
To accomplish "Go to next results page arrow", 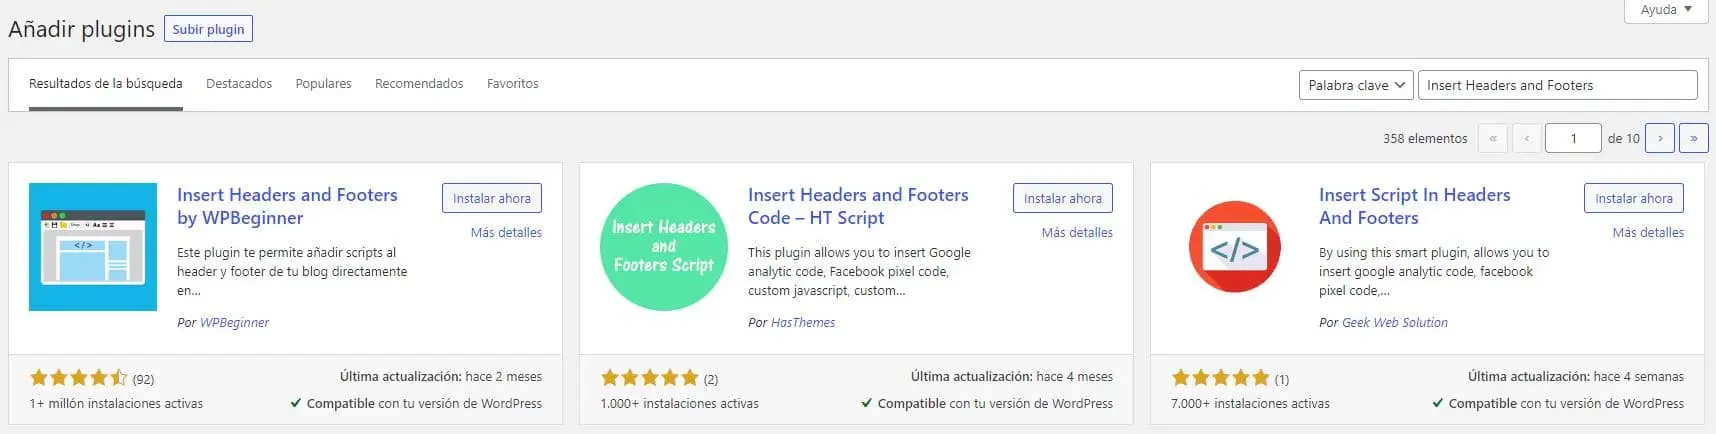I will click(1660, 138).
